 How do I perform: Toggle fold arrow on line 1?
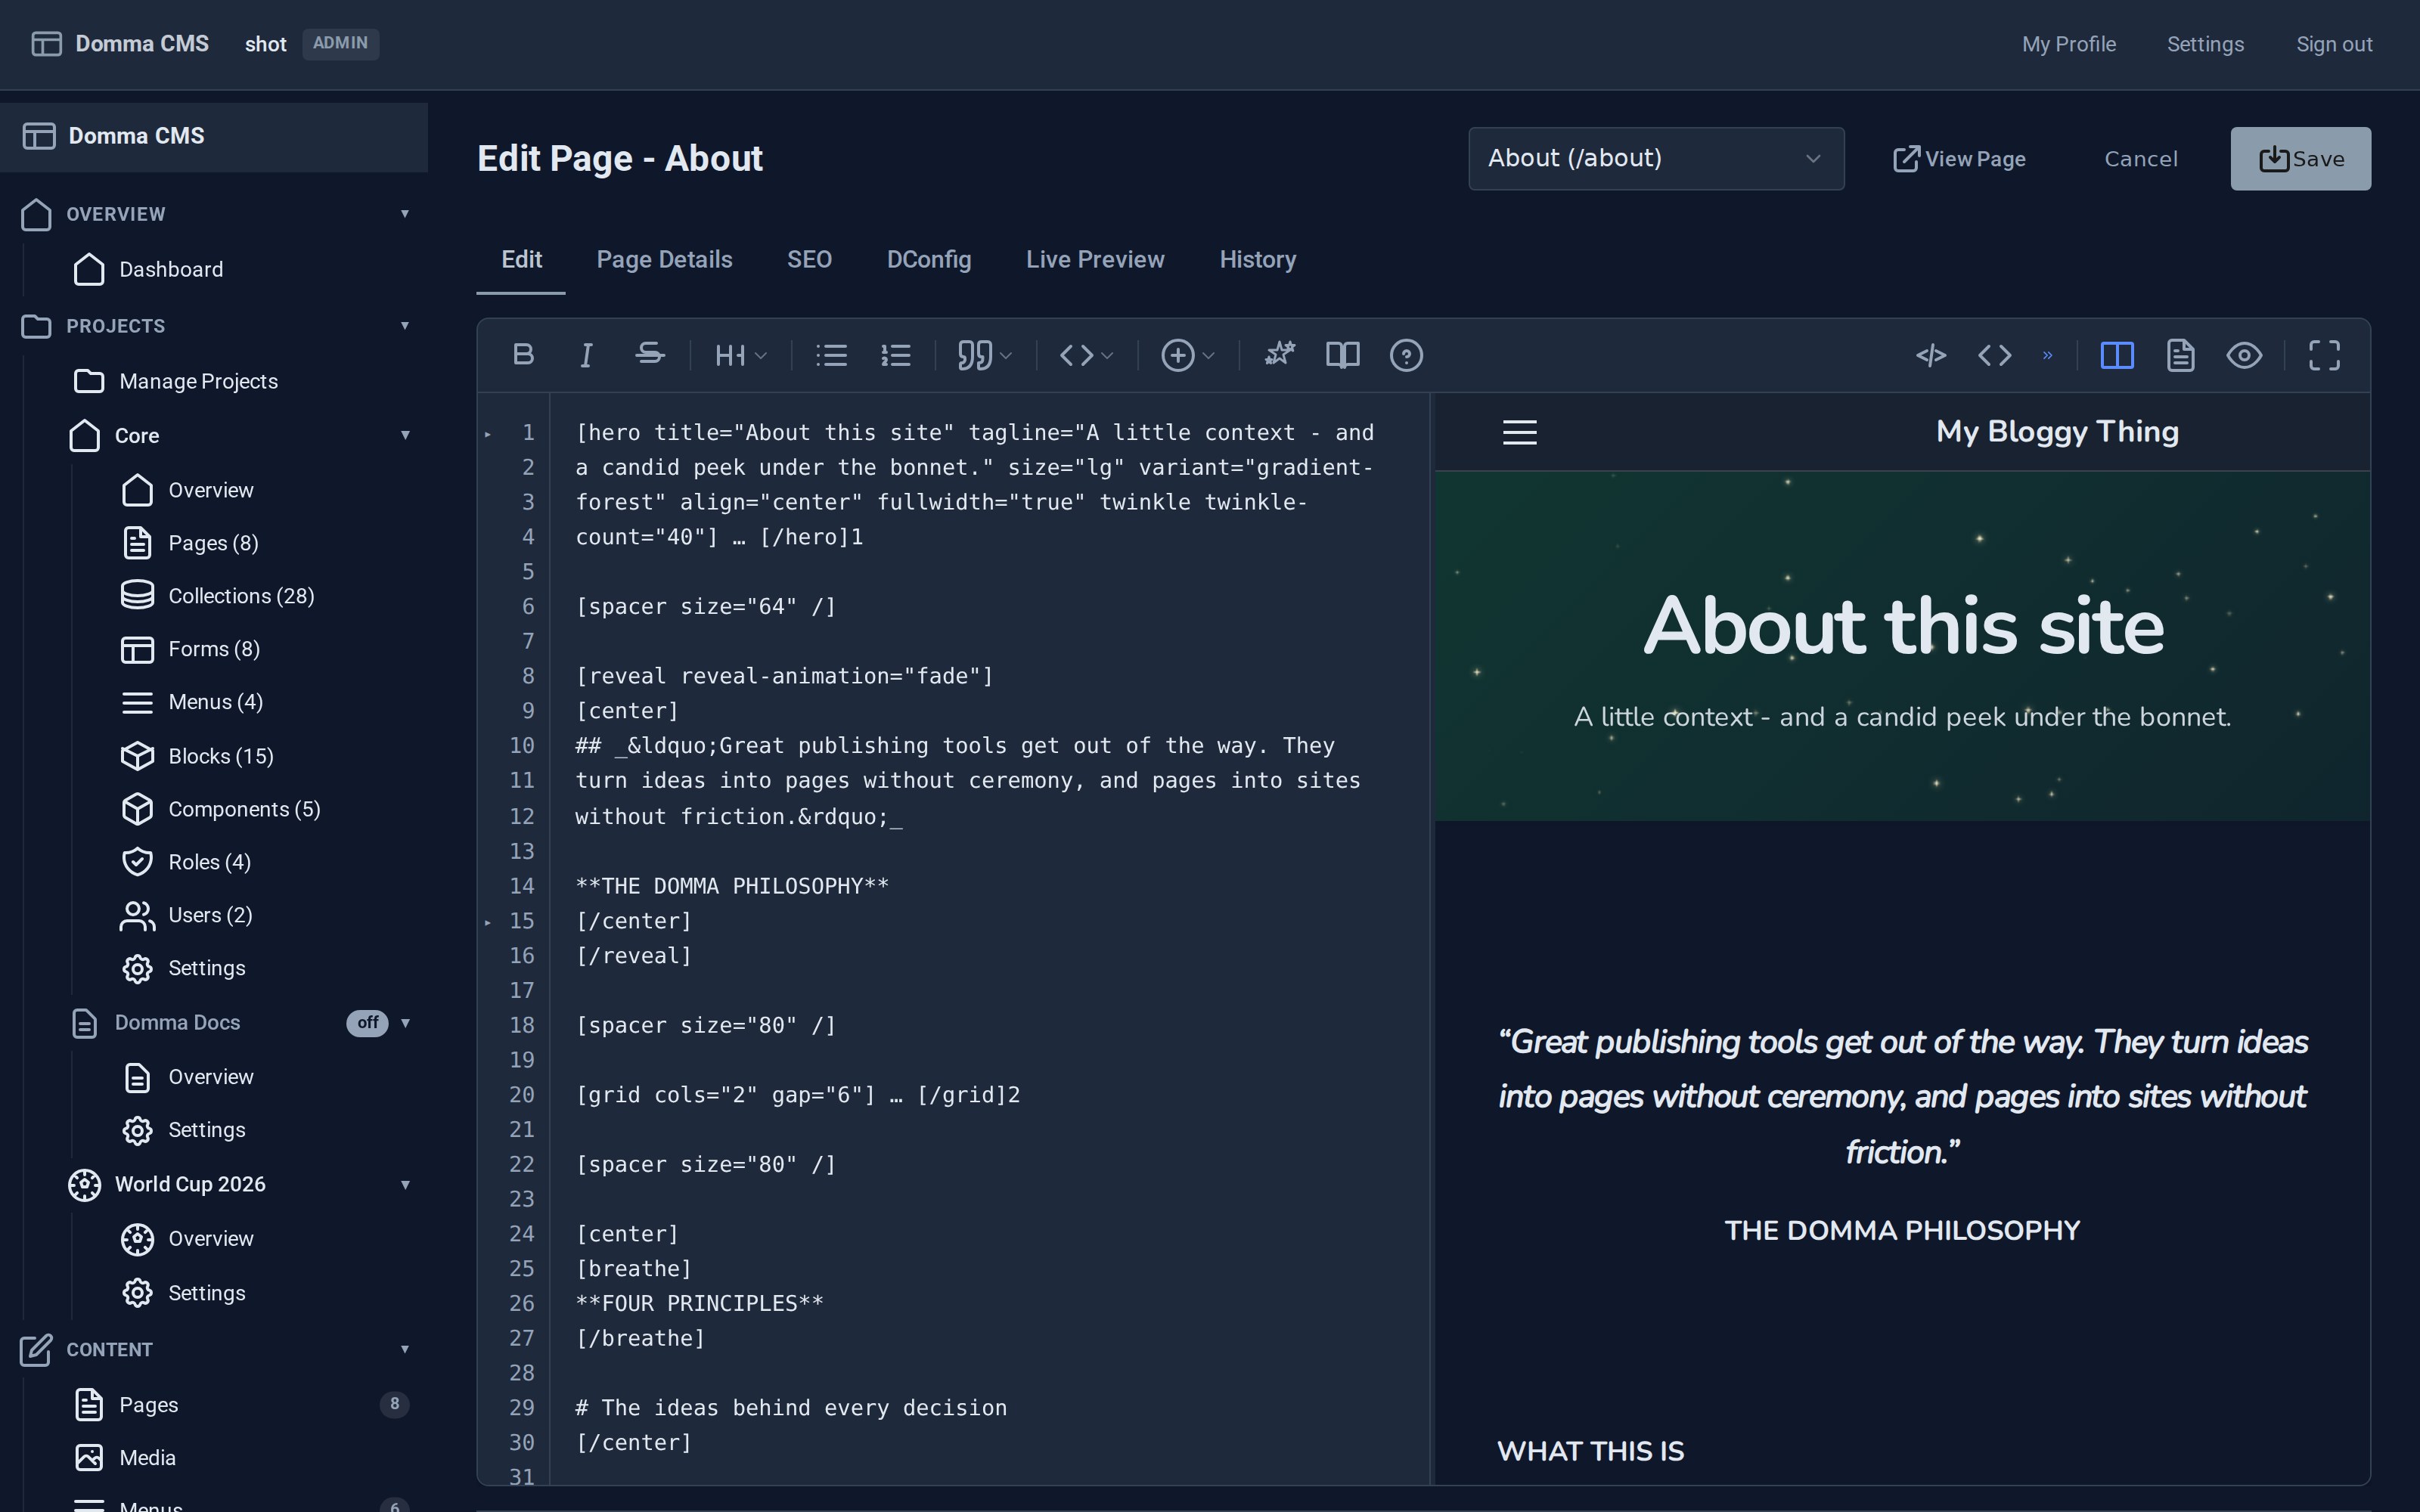pos(488,434)
